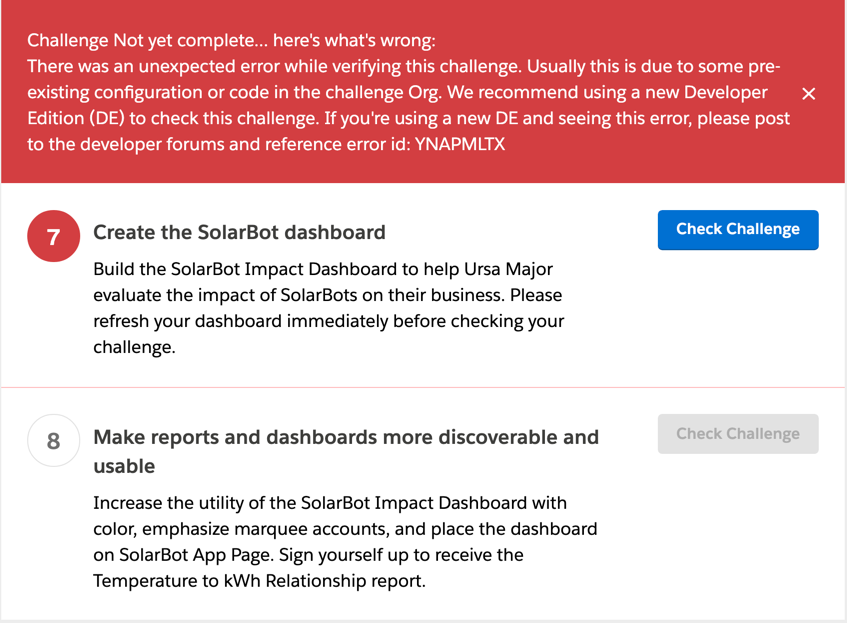Dismiss the red error banner with the X
847x623 pixels.
809,93
